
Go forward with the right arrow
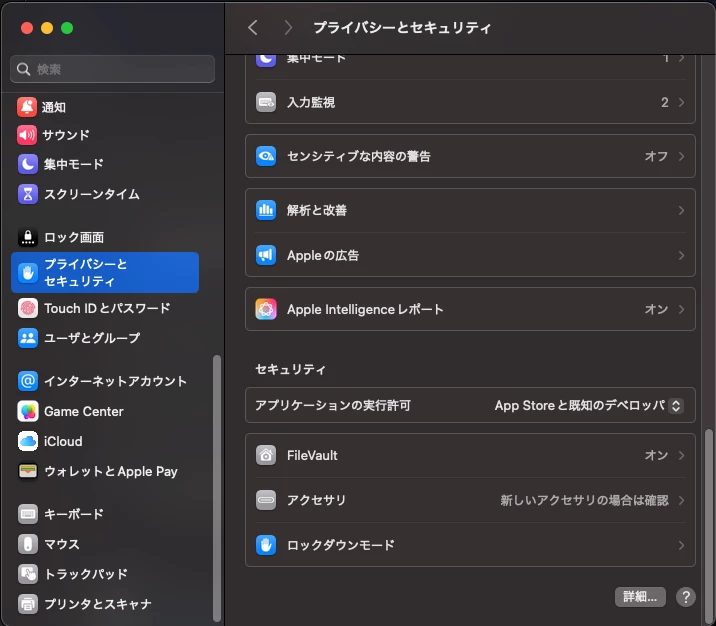[288, 27]
